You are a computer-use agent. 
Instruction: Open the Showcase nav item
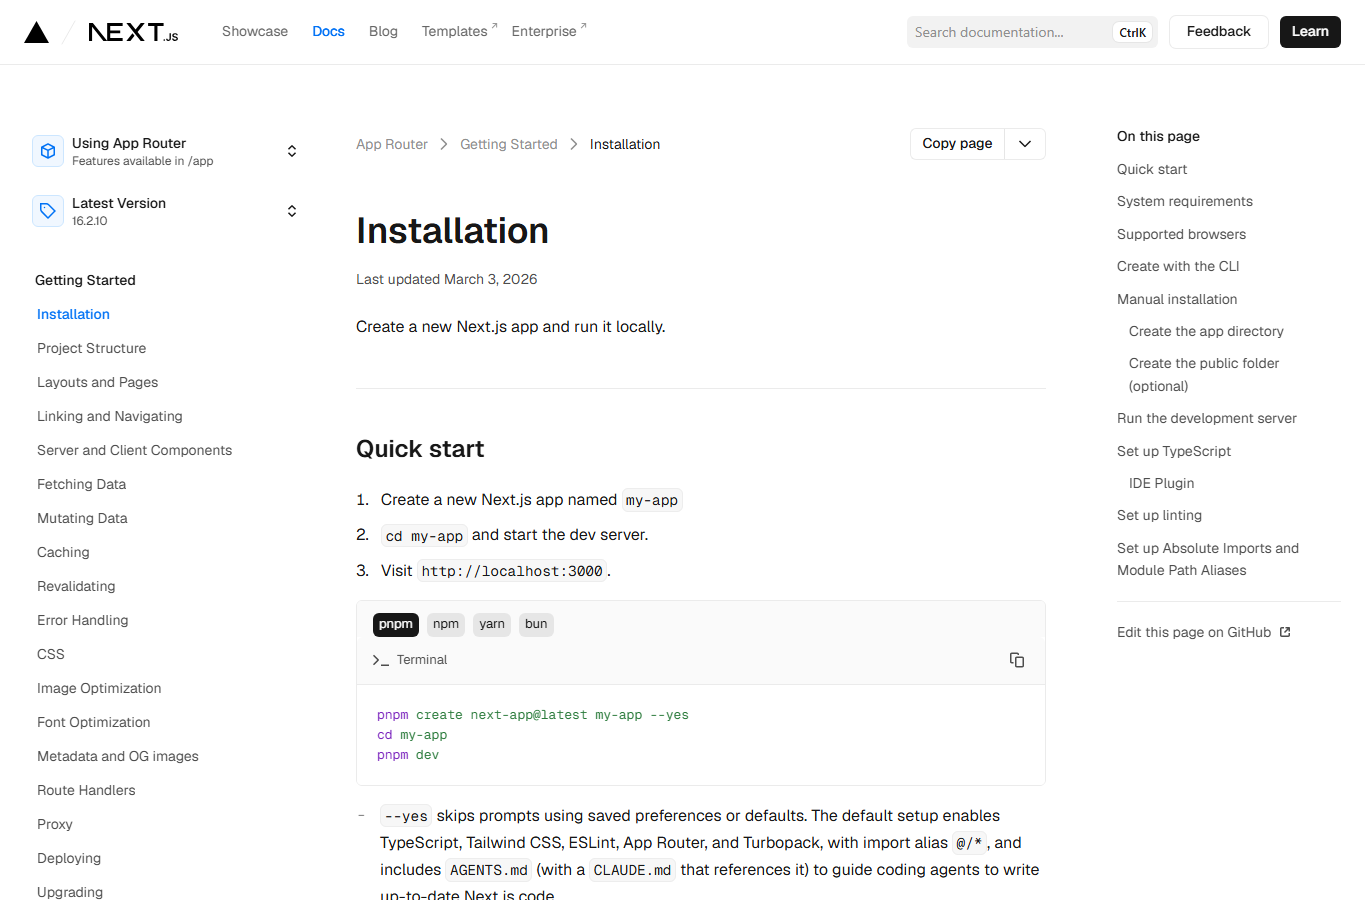tap(255, 32)
